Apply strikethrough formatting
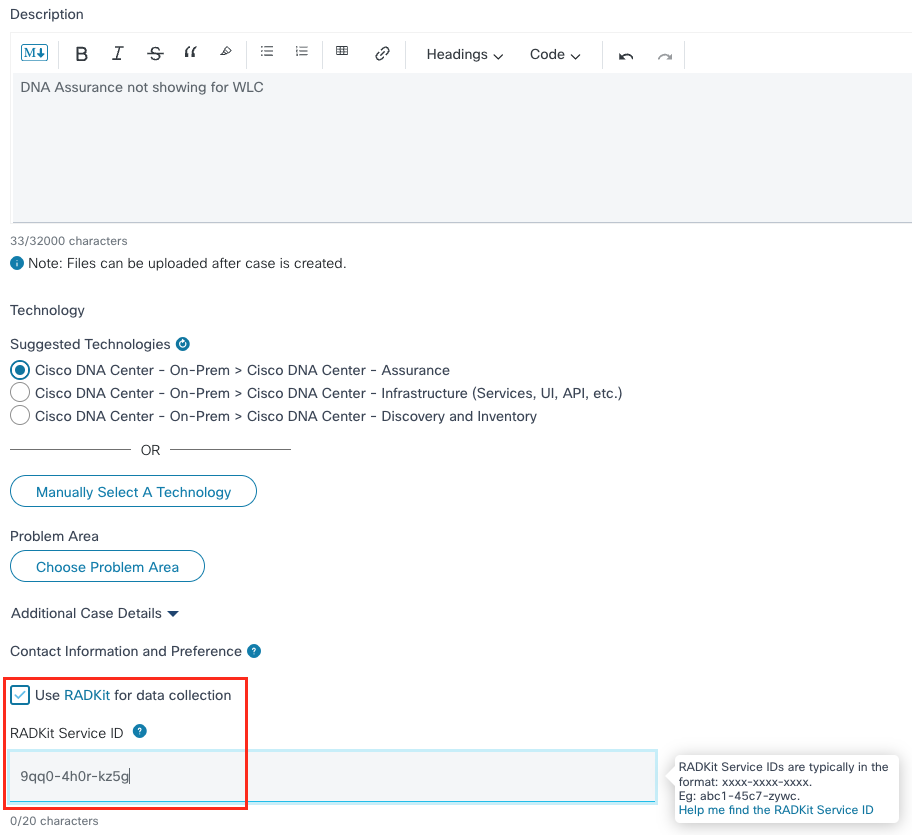The width and height of the screenshot is (912, 835). 155,54
